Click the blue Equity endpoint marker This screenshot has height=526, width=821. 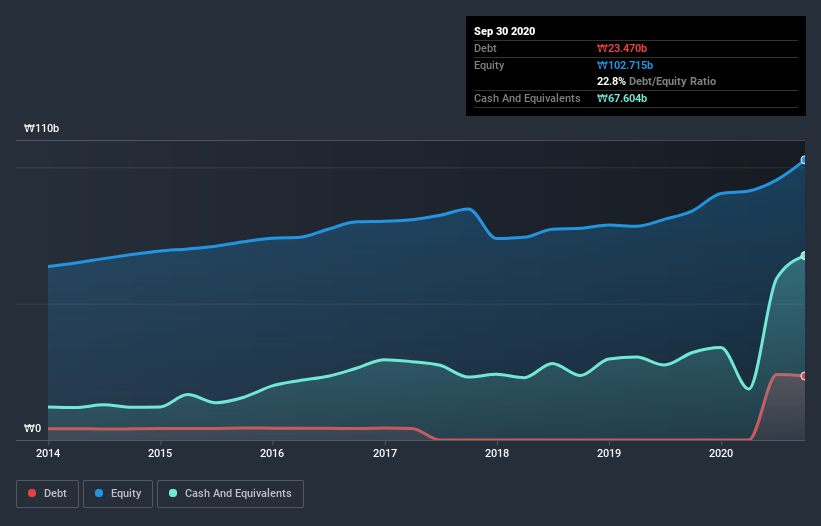click(x=803, y=160)
